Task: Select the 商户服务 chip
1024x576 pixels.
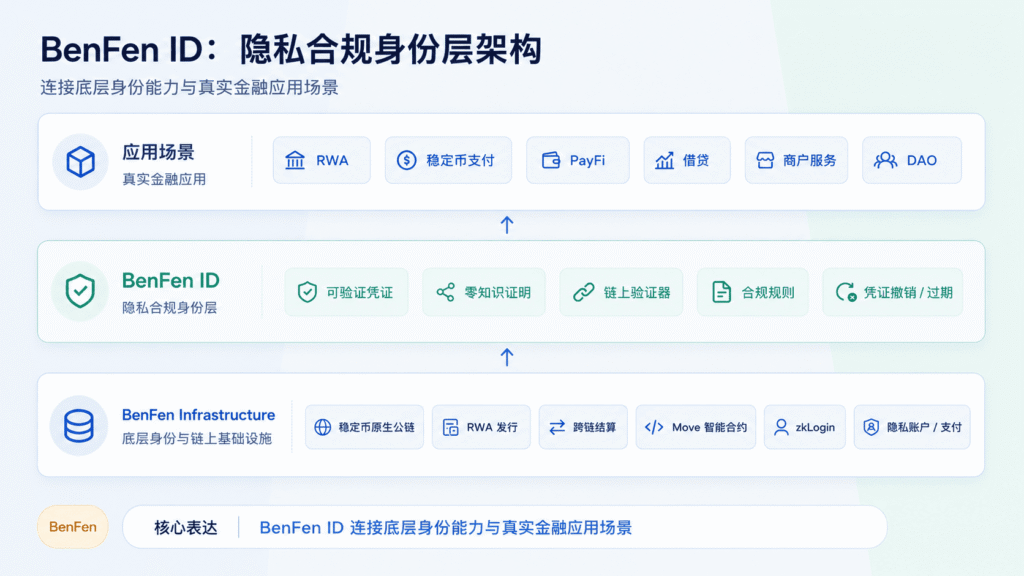Action: coord(796,160)
